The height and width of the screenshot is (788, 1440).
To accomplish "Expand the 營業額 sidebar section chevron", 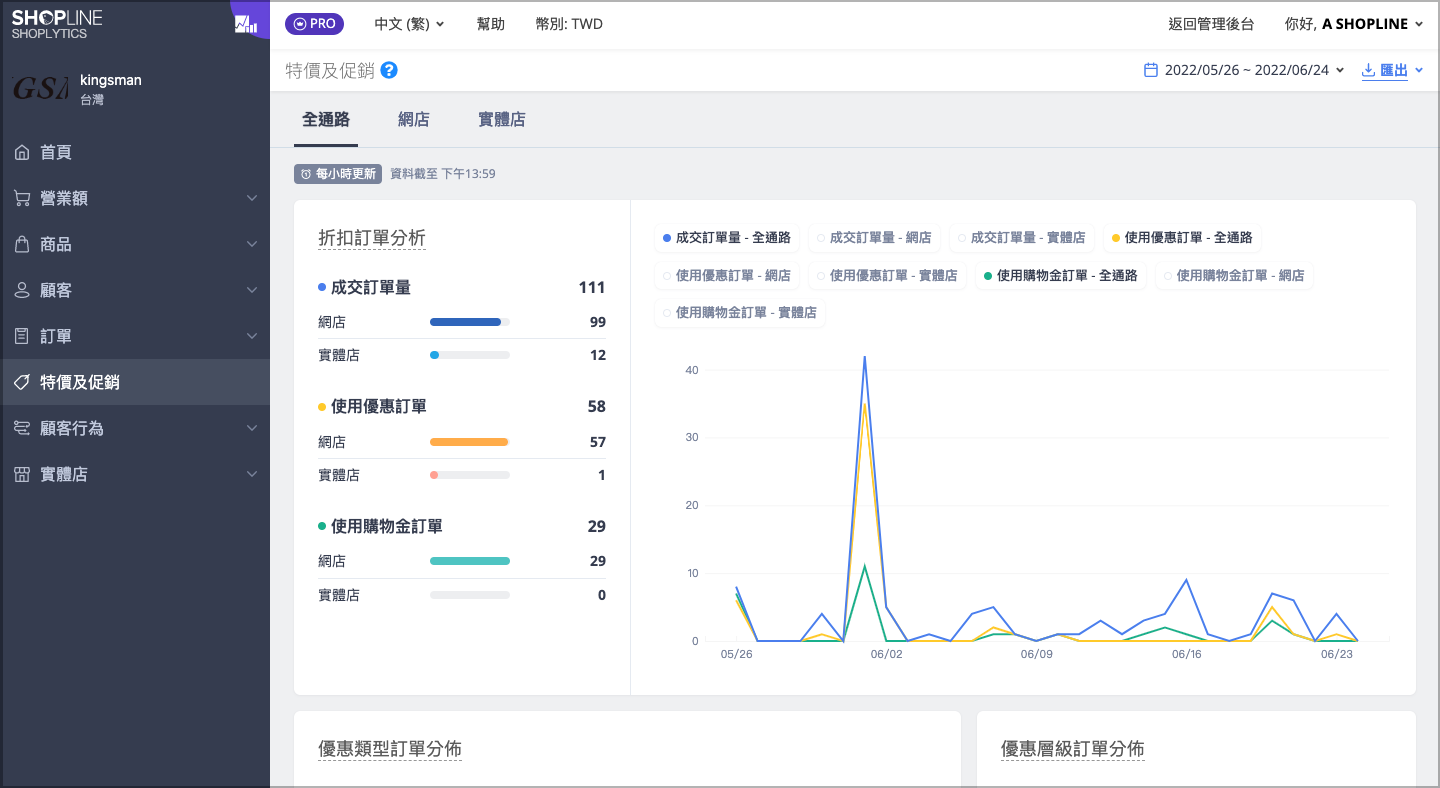I will pyautogui.click(x=252, y=198).
